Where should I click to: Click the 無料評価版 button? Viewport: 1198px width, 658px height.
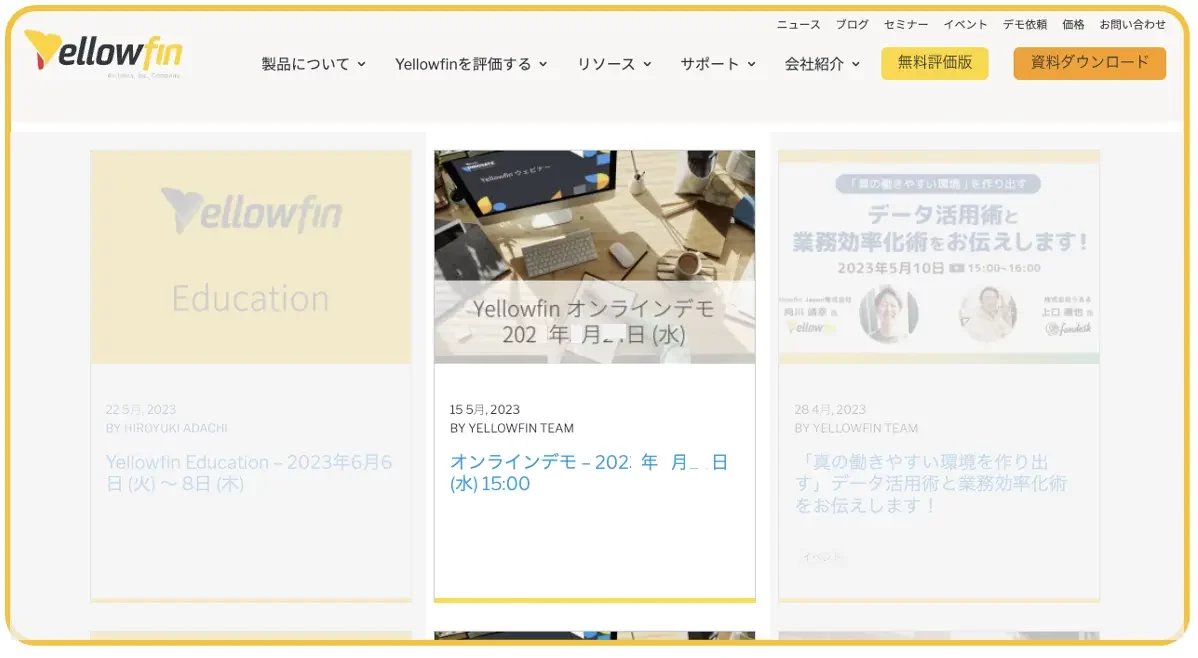[x=934, y=63]
